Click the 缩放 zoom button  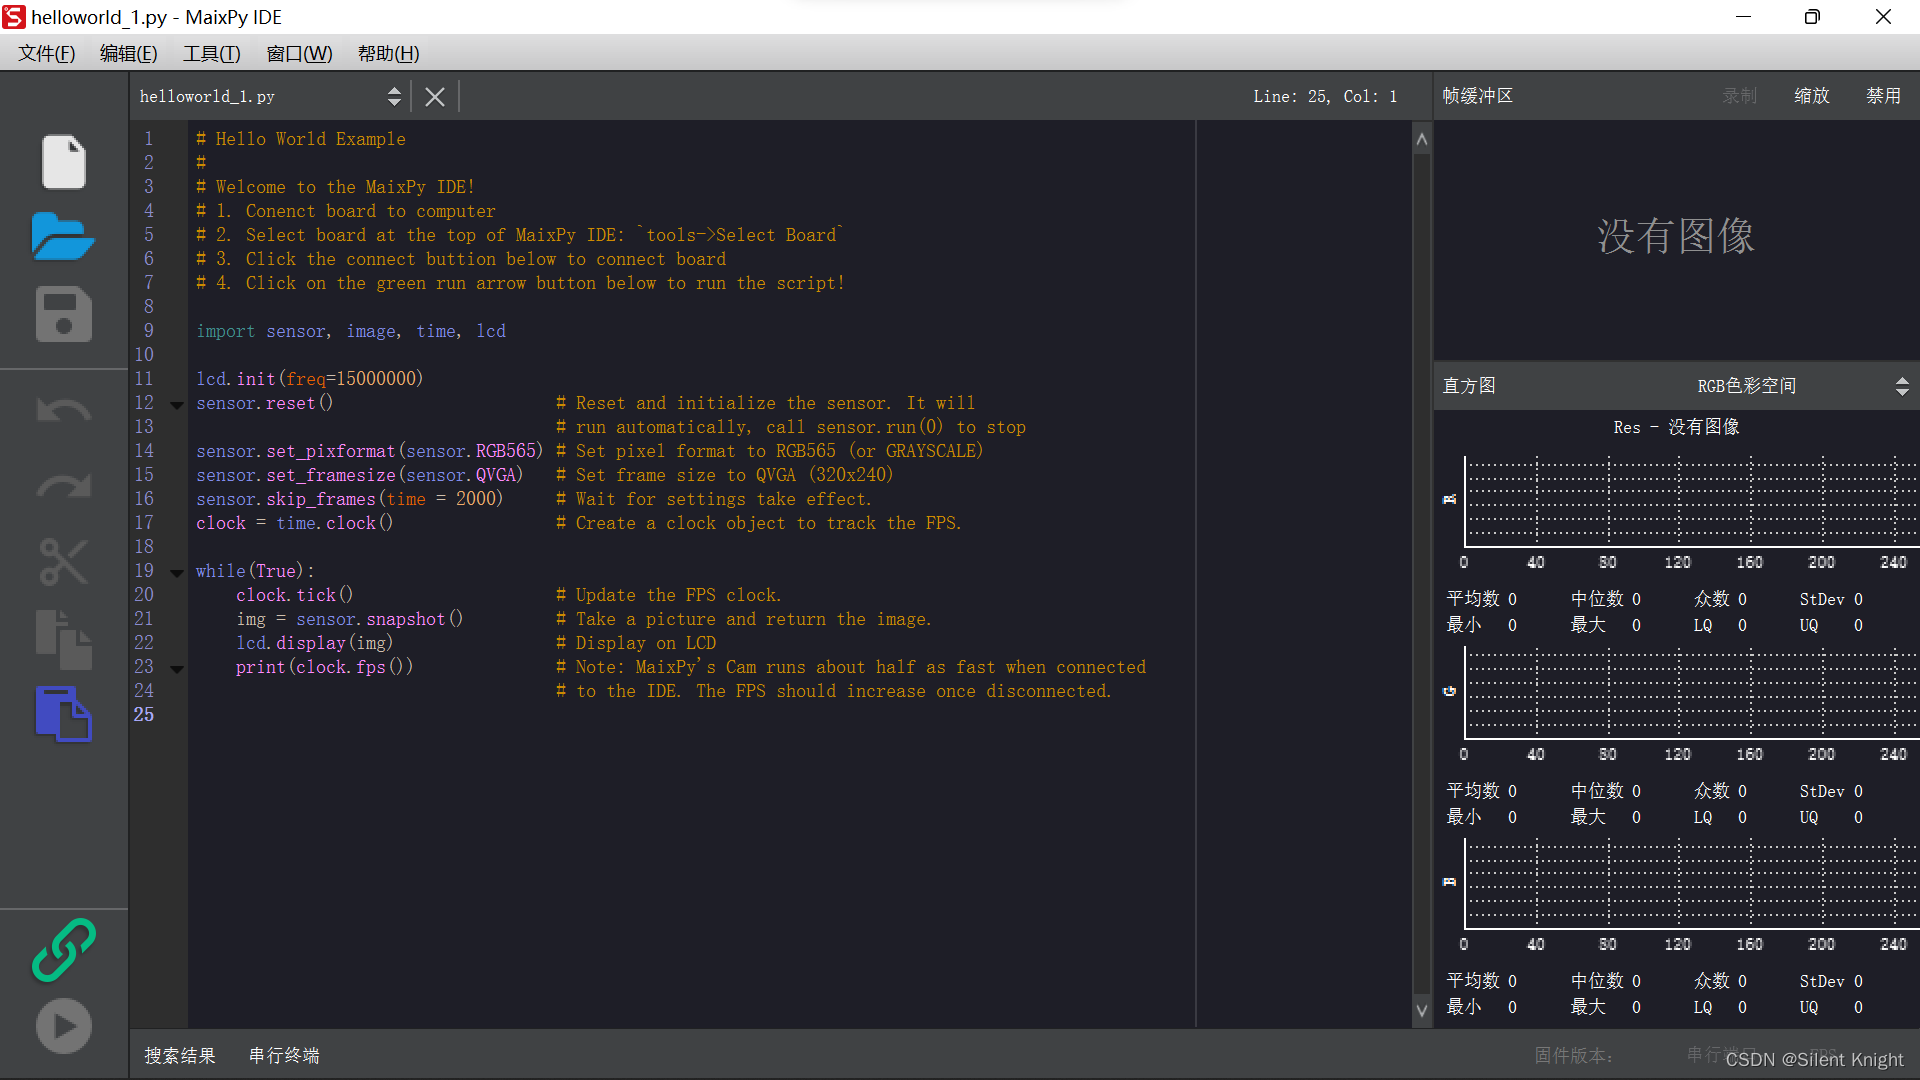1812,96
